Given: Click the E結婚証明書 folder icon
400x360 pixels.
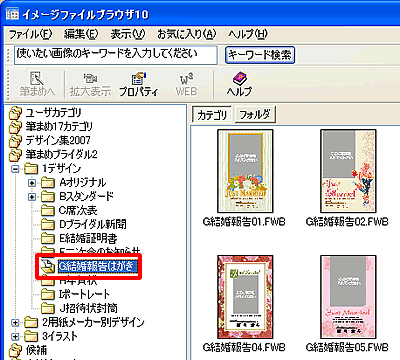Looking at the screenshot, I should tap(48, 239).
